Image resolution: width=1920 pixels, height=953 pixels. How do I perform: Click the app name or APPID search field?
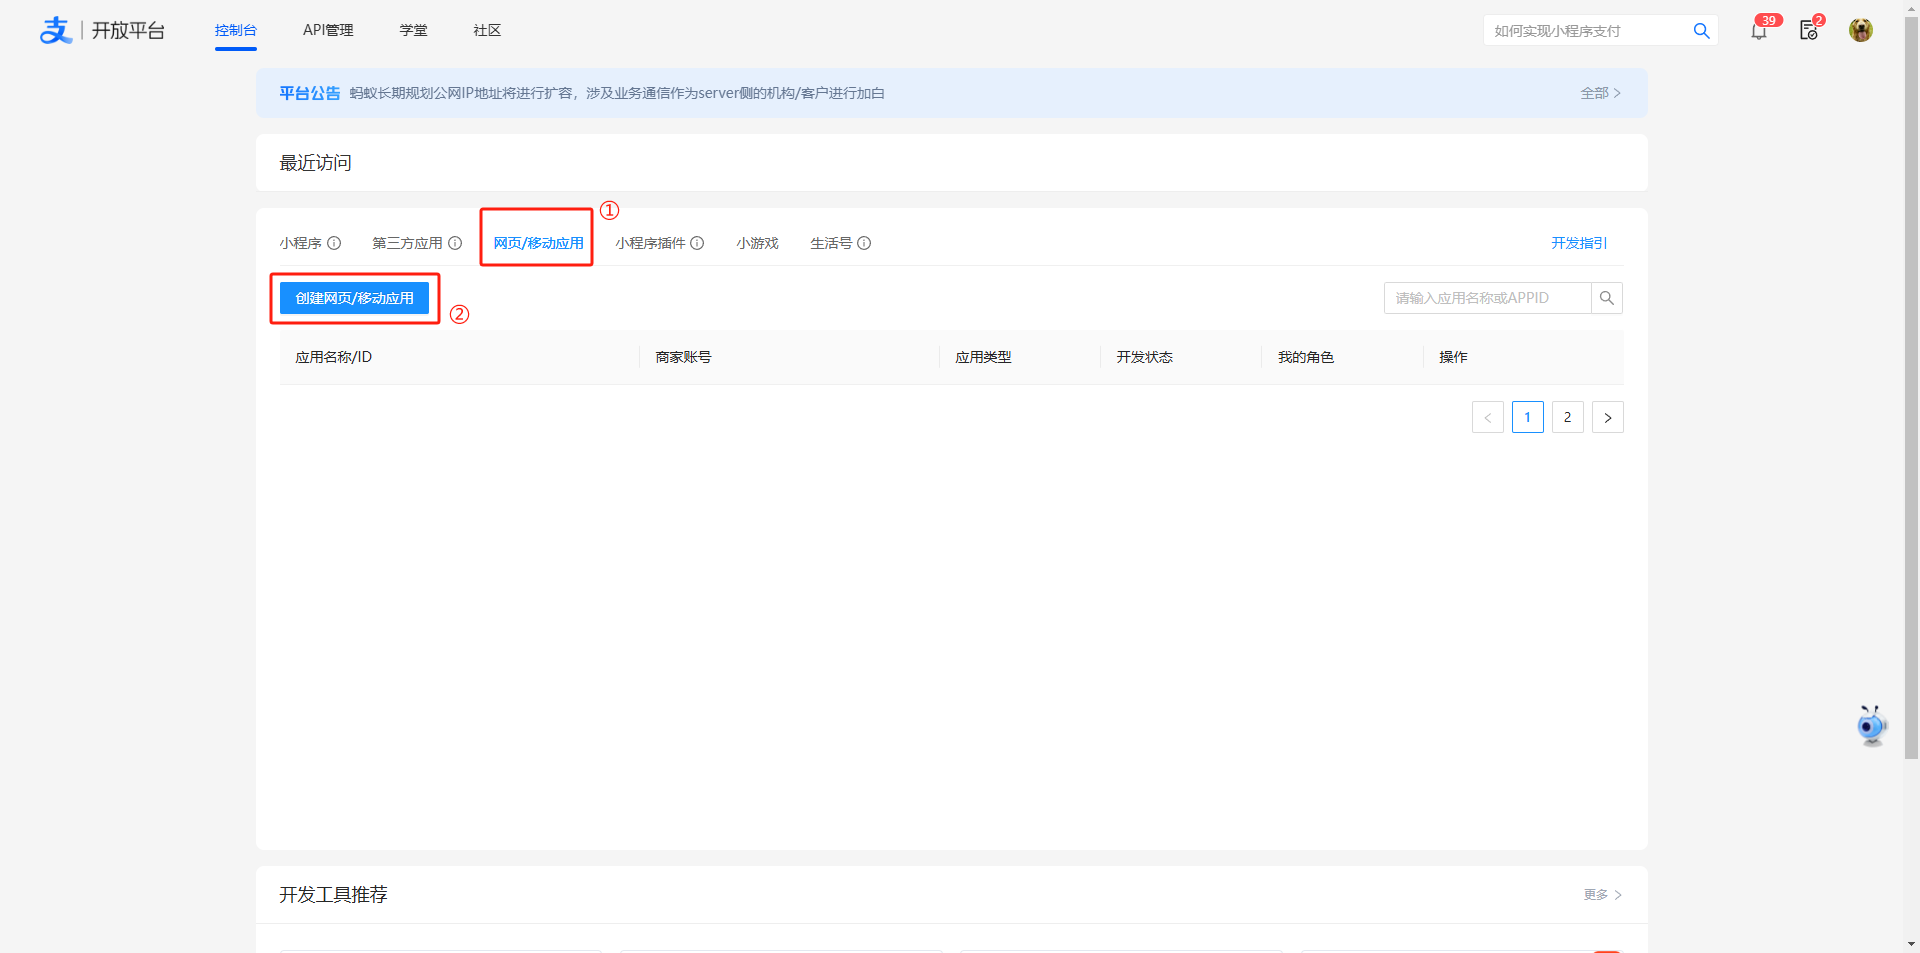[x=1487, y=298]
